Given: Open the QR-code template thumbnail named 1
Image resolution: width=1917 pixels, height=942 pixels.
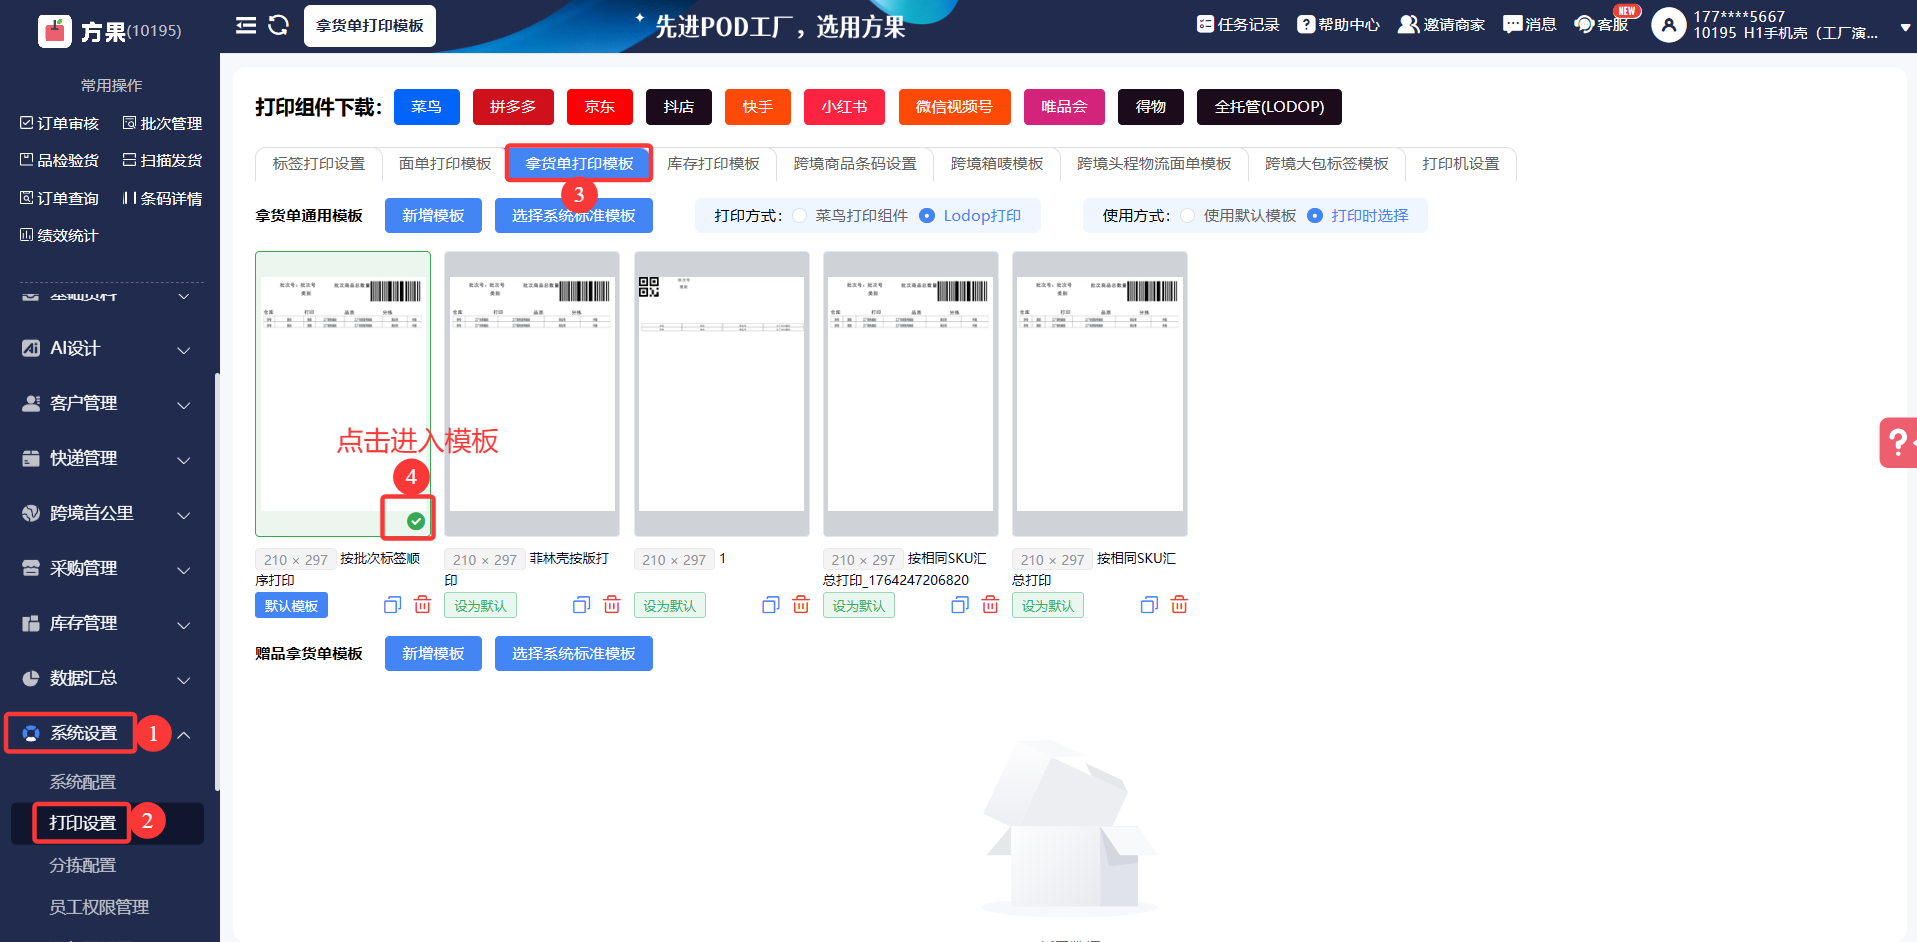Looking at the screenshot, I should [x=722, y=394].
